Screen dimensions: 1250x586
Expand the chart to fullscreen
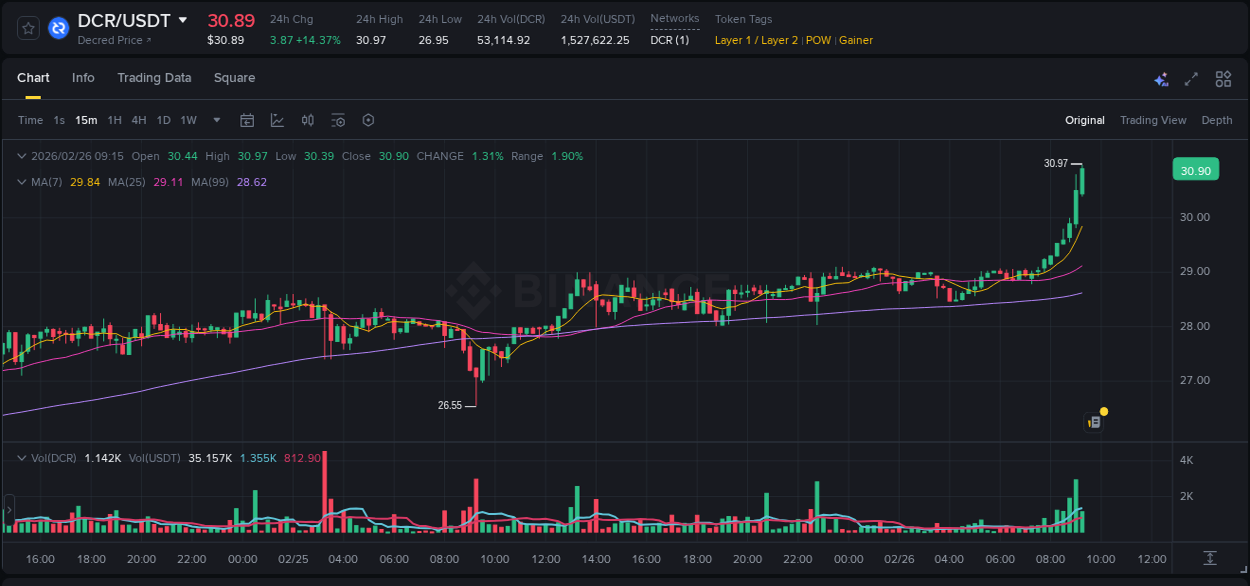coord(1190,78)
